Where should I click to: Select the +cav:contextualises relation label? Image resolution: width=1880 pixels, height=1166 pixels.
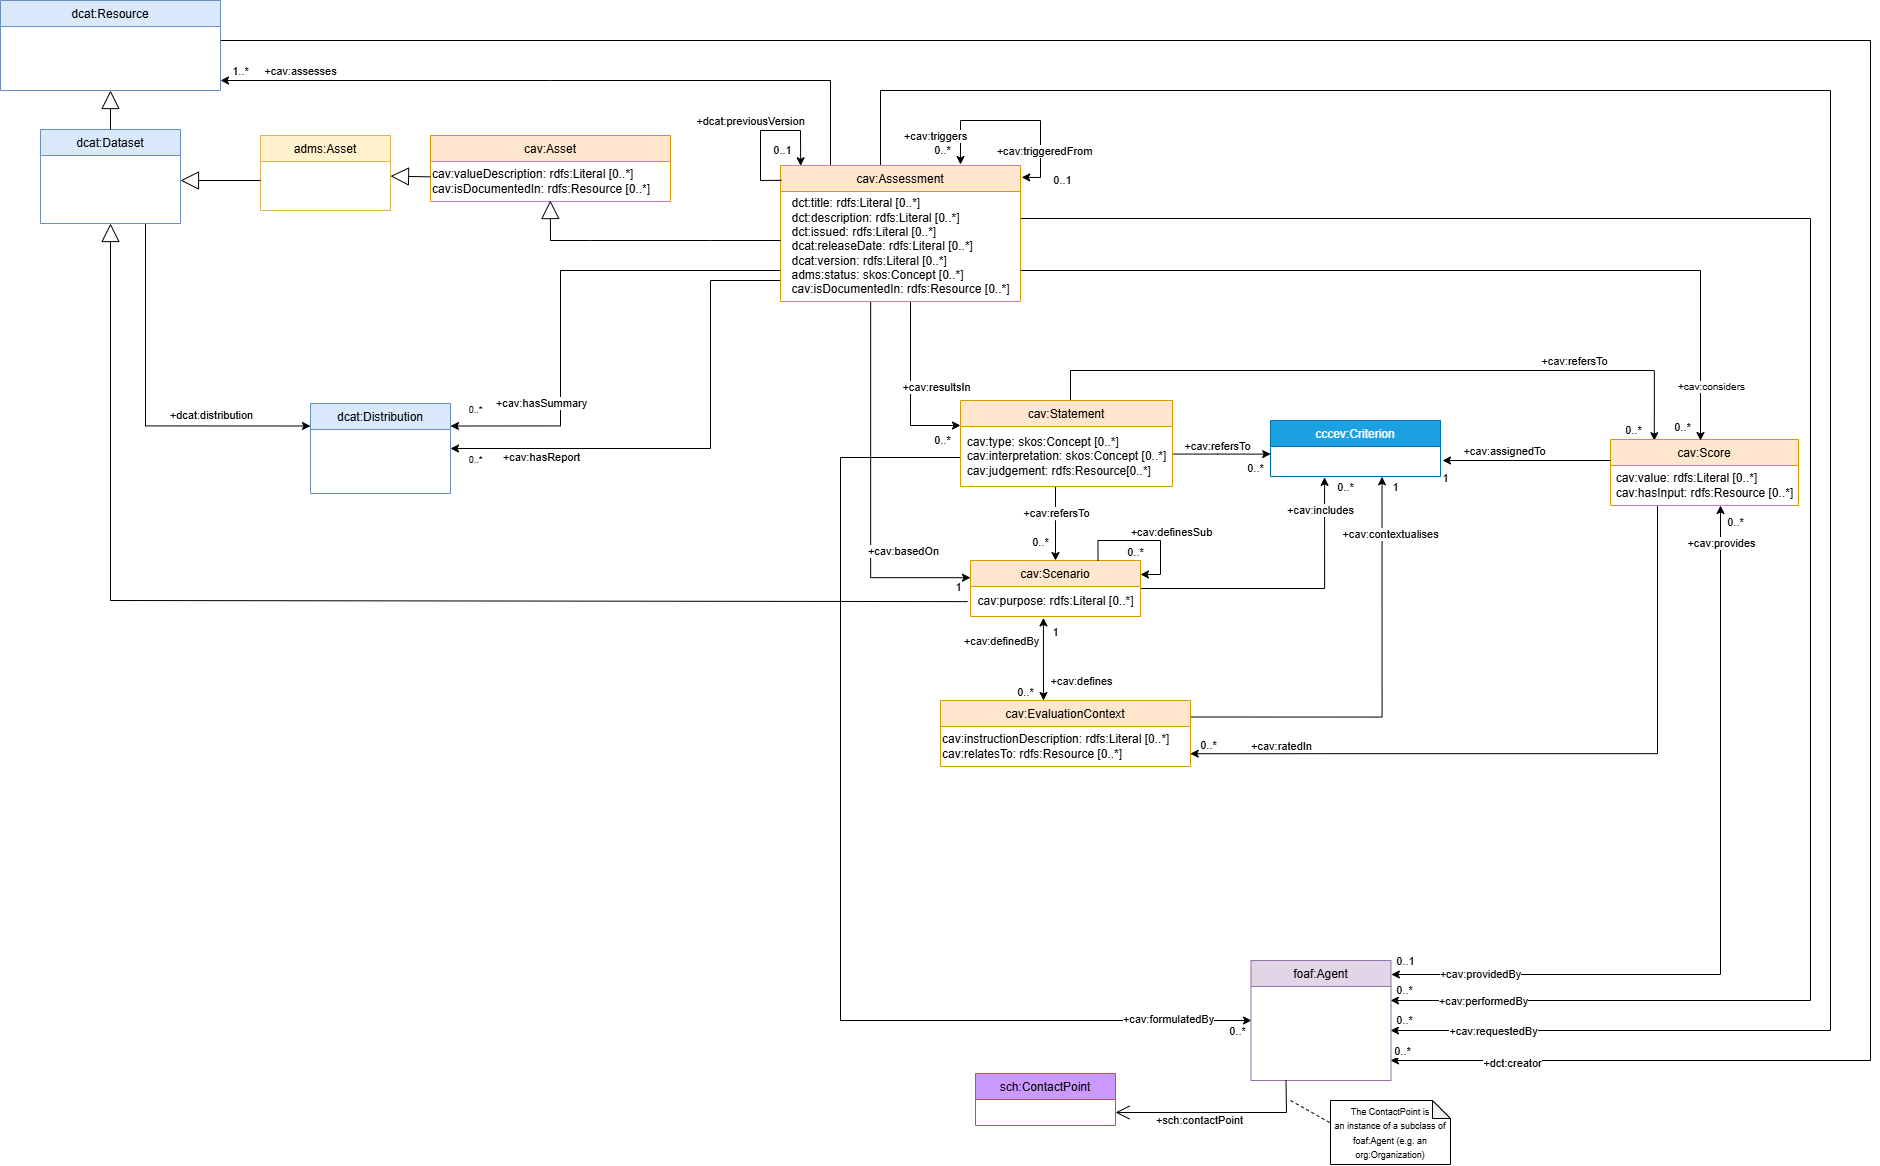tap(1390, 535)
